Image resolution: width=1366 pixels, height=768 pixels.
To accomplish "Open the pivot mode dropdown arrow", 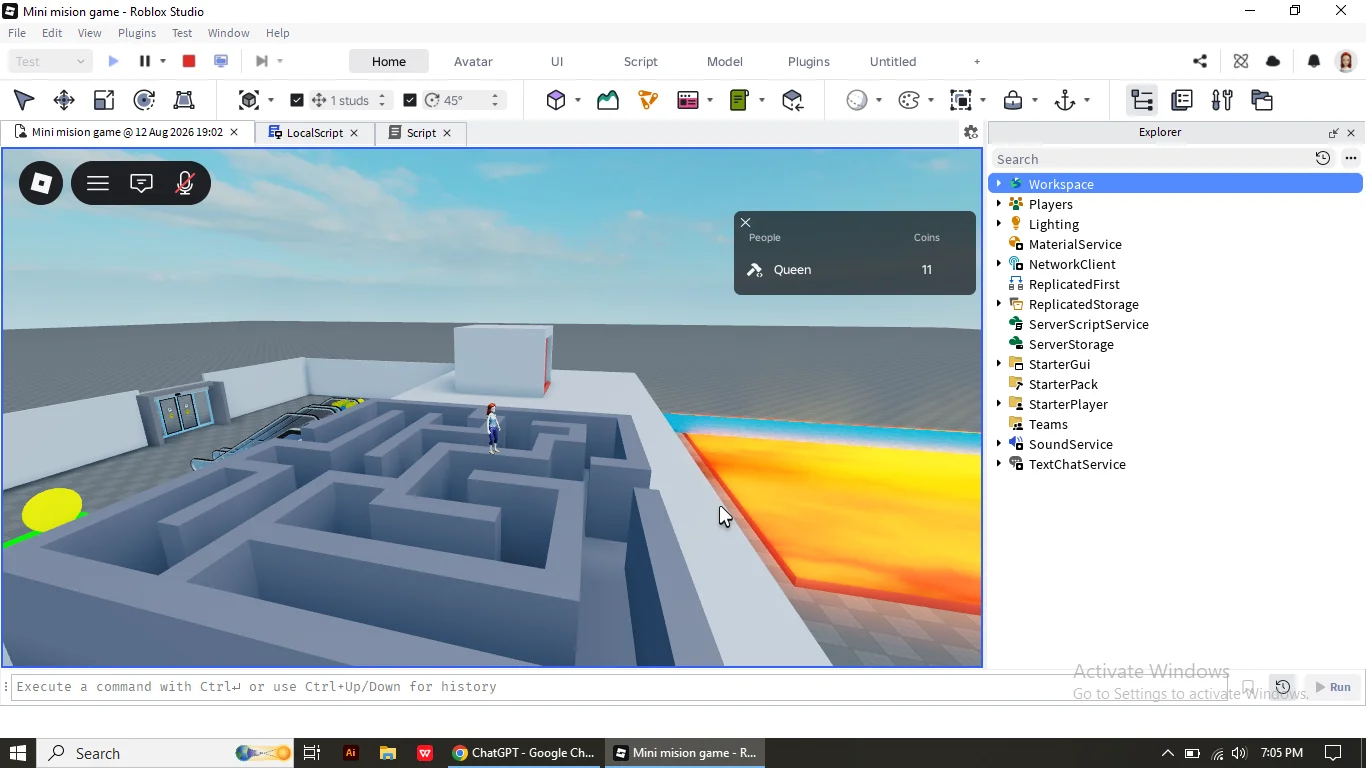I will (271, 100).
